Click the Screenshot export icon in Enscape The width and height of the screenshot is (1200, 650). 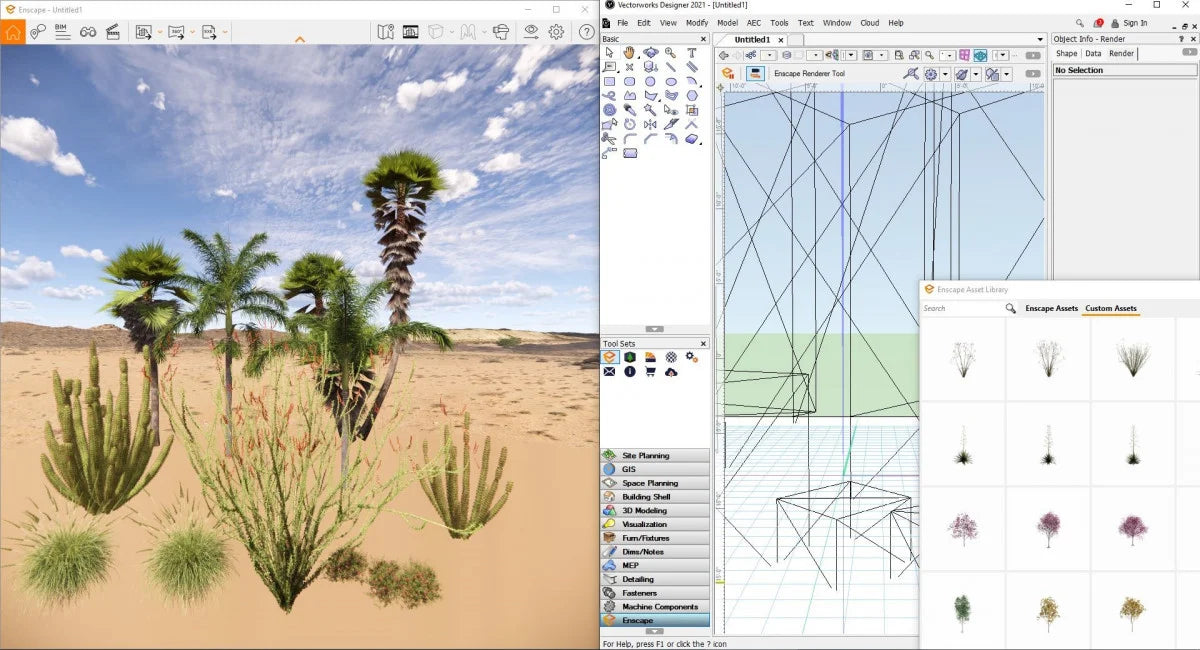click(x=143, y=32)
